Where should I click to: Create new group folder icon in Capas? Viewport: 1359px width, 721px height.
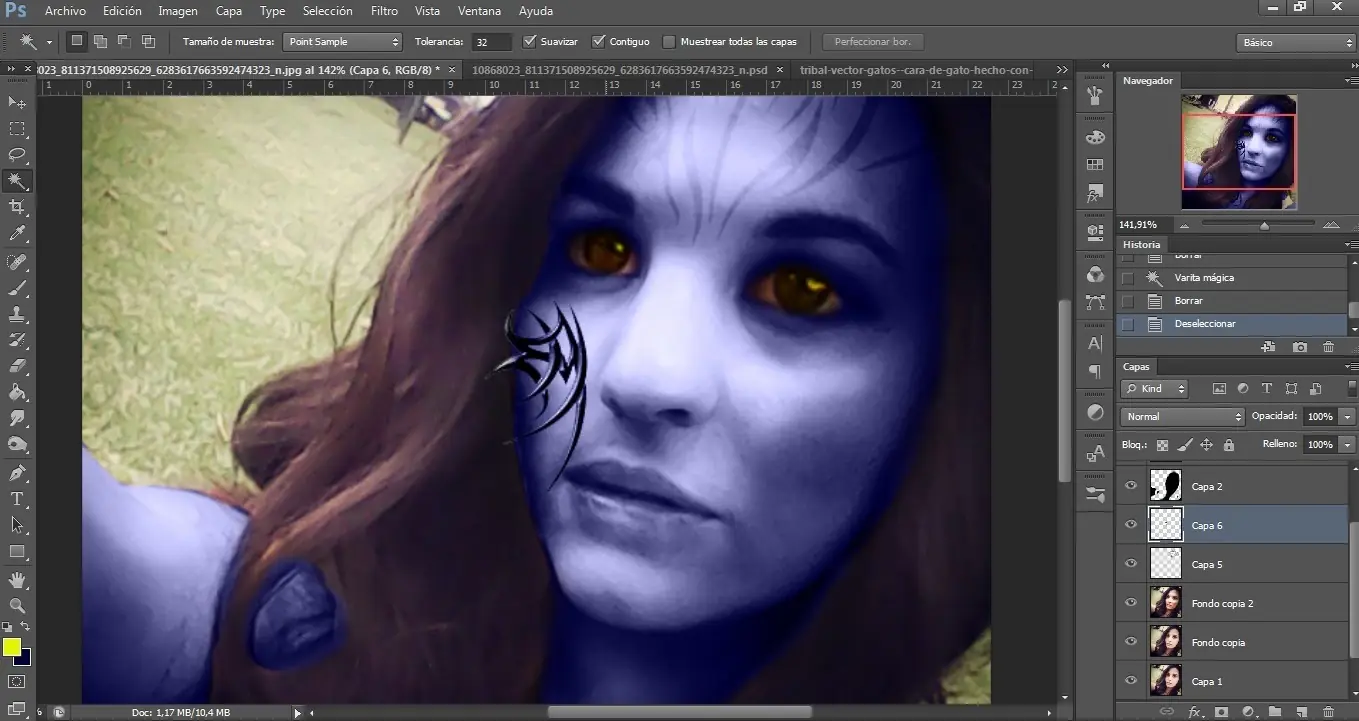[x=1275, y=712]
